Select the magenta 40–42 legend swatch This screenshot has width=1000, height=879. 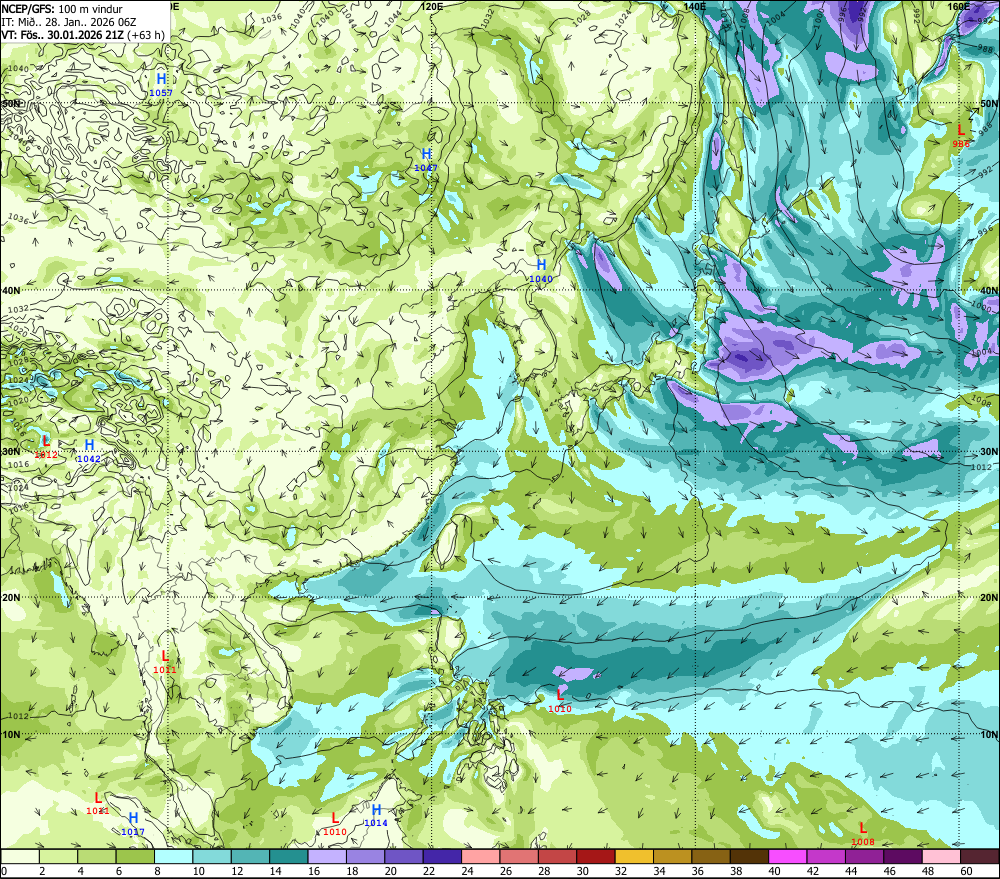pos(788,857)
